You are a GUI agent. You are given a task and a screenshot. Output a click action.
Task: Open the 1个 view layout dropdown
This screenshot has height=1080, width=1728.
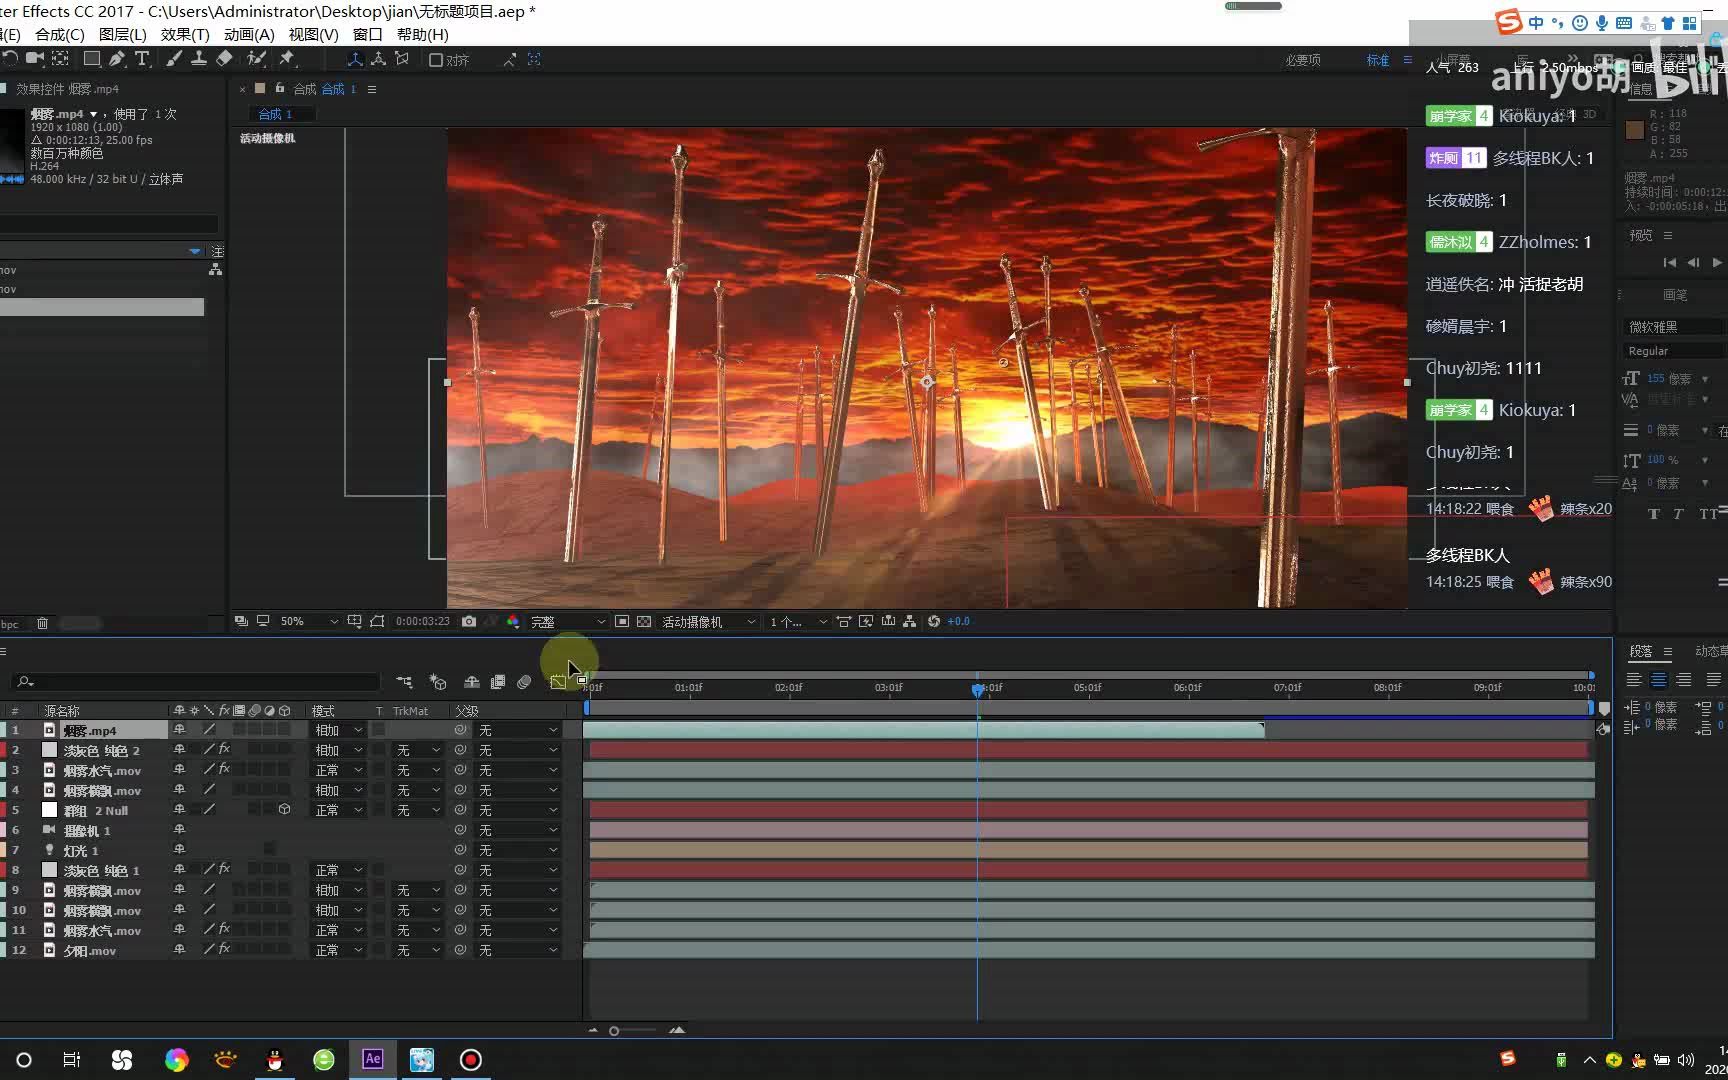click(798, 621)
